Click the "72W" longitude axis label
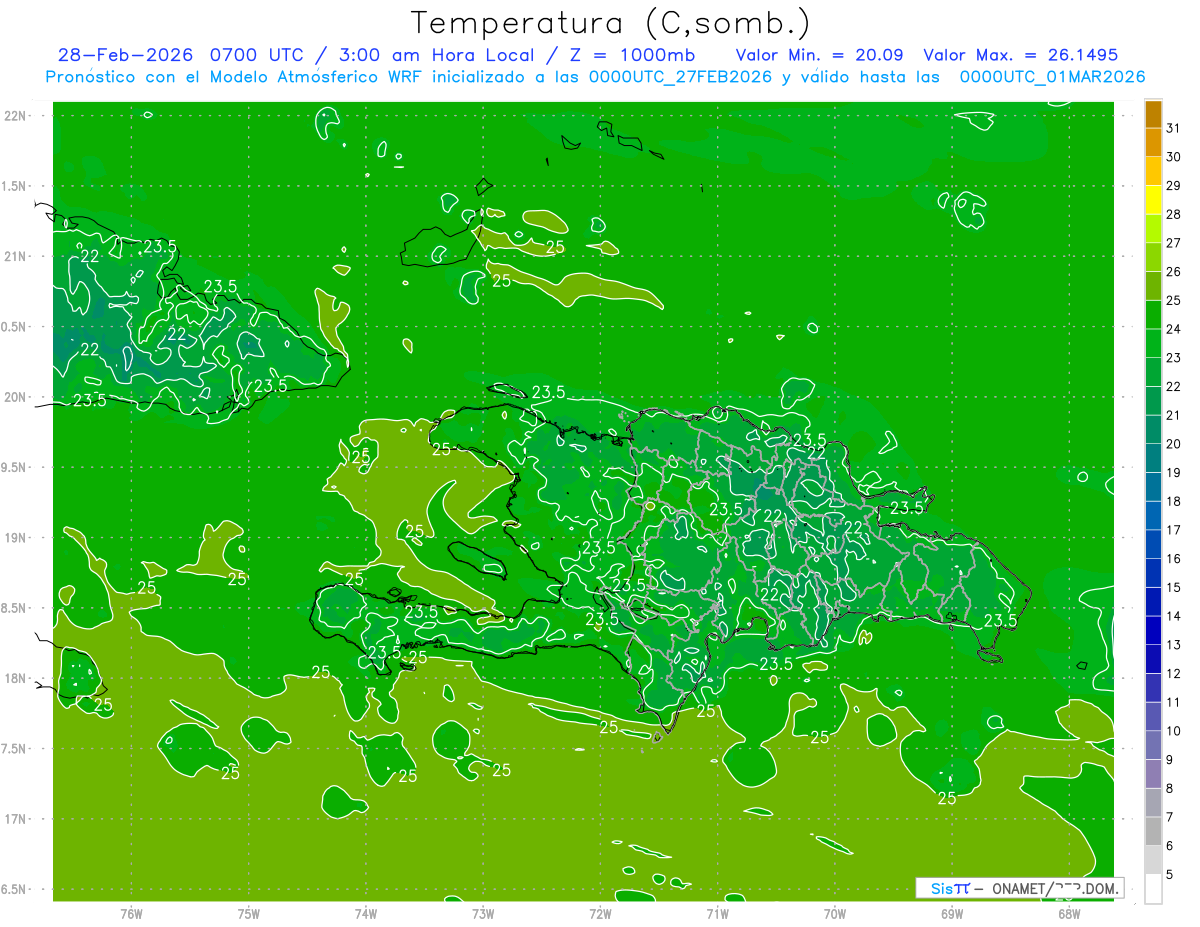The height and width of the screenshot is (927, 1200). coord(600,913)
